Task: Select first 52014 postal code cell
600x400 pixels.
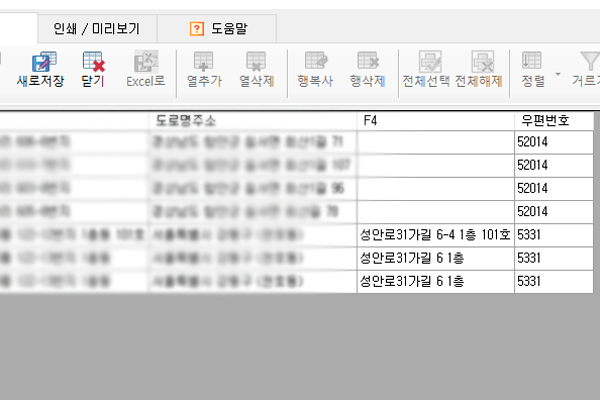Action: [554, 142]
